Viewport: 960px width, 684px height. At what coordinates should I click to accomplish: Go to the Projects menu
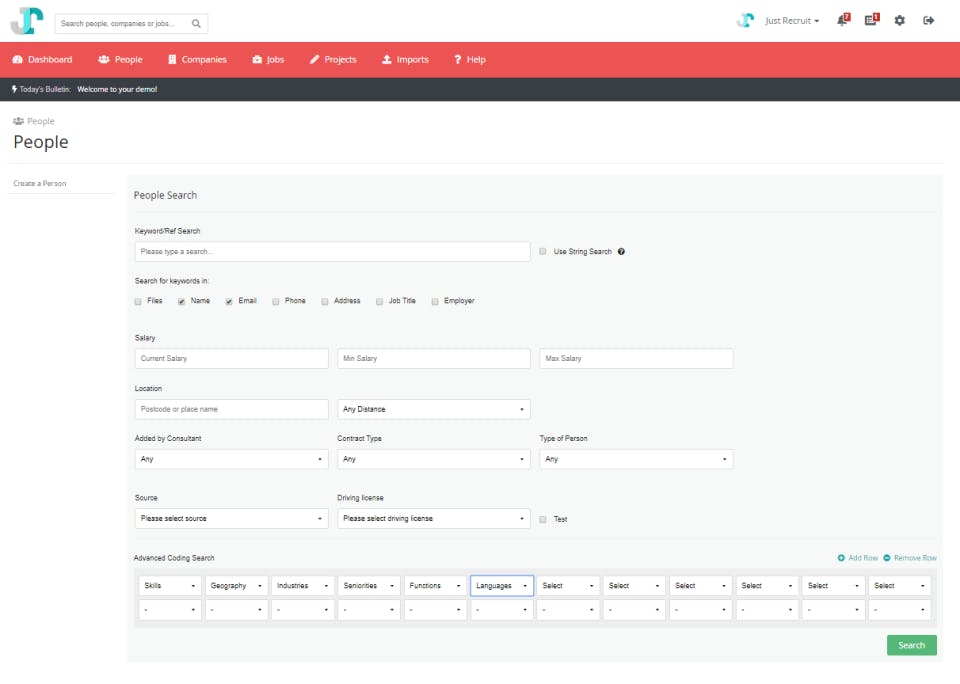pyautogui.click(x=333, y=59)
